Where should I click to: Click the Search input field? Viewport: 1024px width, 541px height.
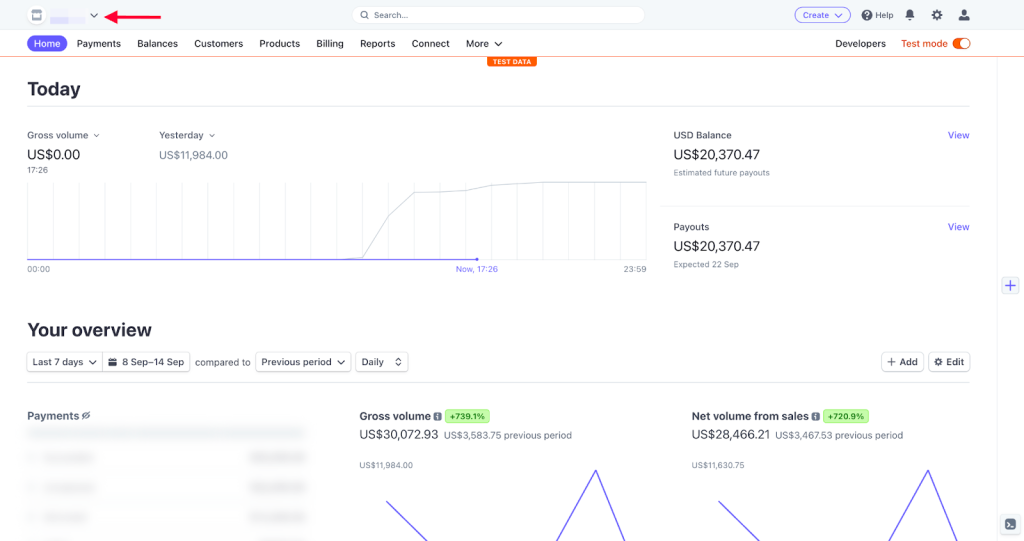[x=498, y=15]
